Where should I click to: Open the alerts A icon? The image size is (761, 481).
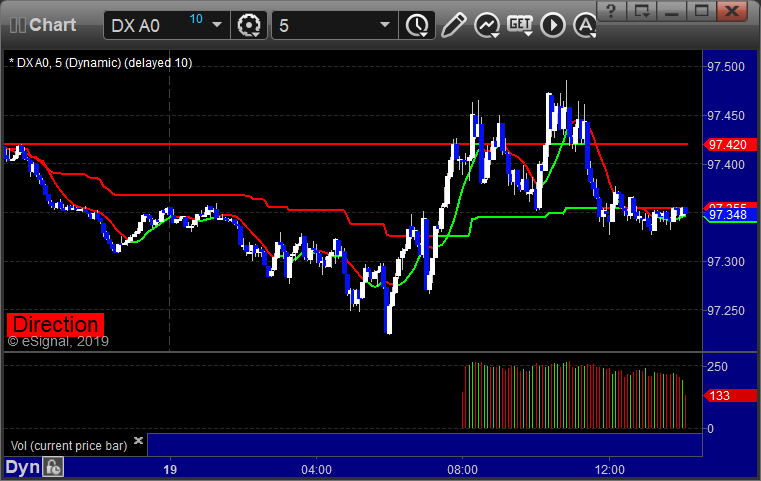[584, 25]
